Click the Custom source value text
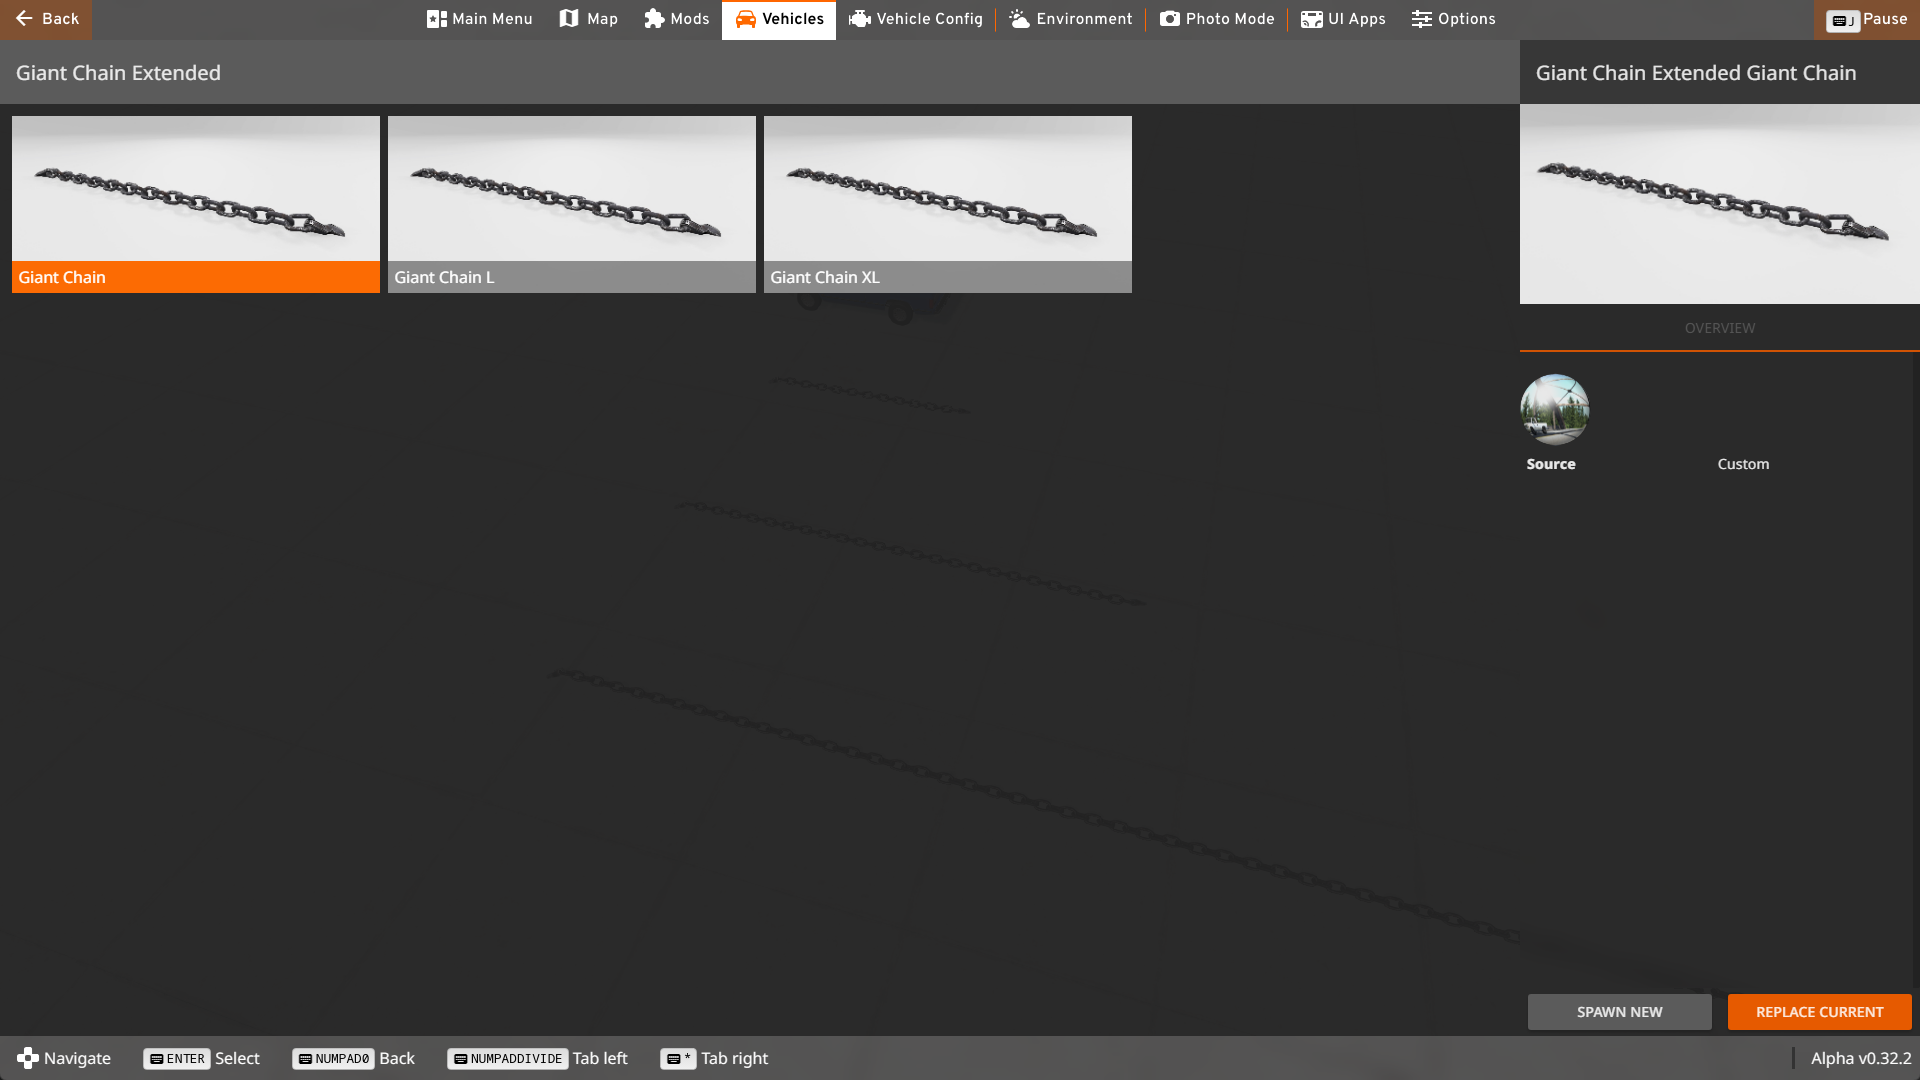Screen dimensions: 1920x1080 [x=1743, y=464]
